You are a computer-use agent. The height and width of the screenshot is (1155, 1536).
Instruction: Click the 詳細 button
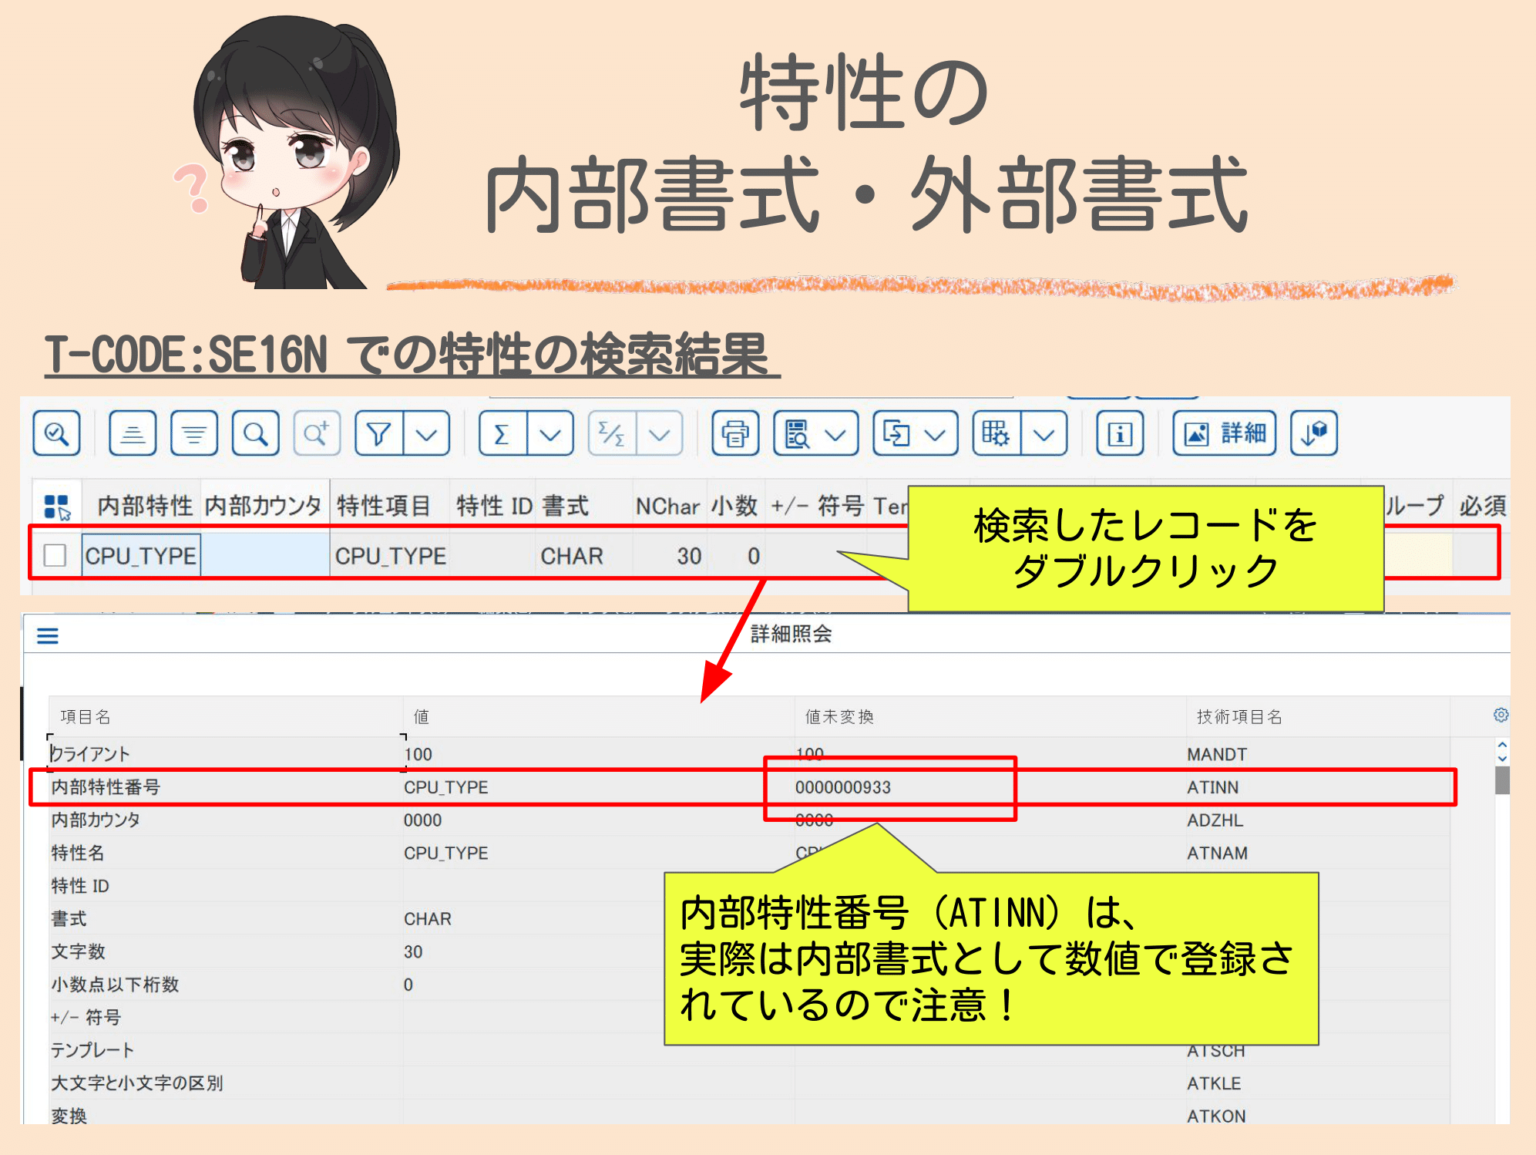(x=1222, y=433)
